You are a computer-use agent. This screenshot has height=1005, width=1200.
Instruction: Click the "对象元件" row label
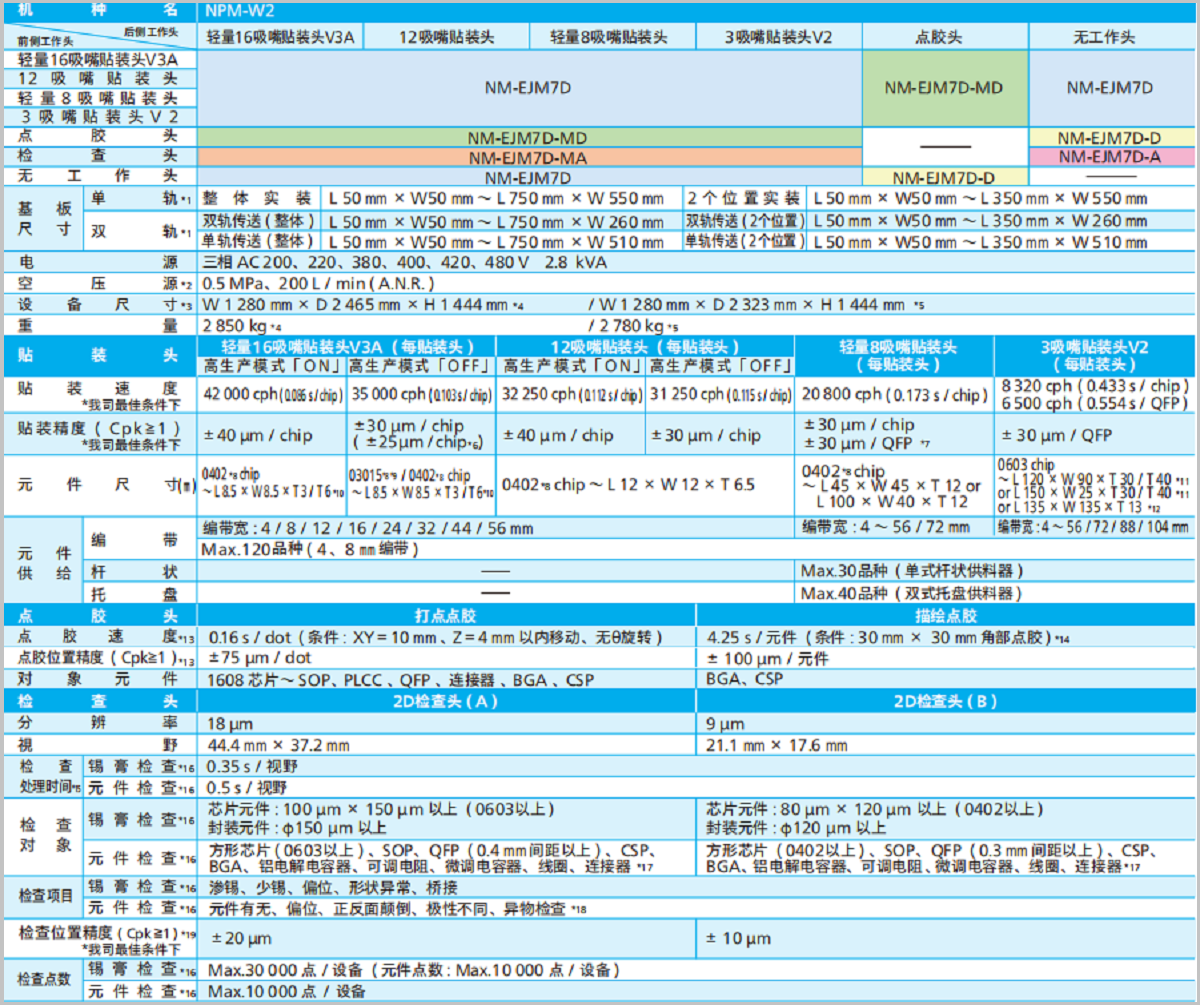point(98,680)
